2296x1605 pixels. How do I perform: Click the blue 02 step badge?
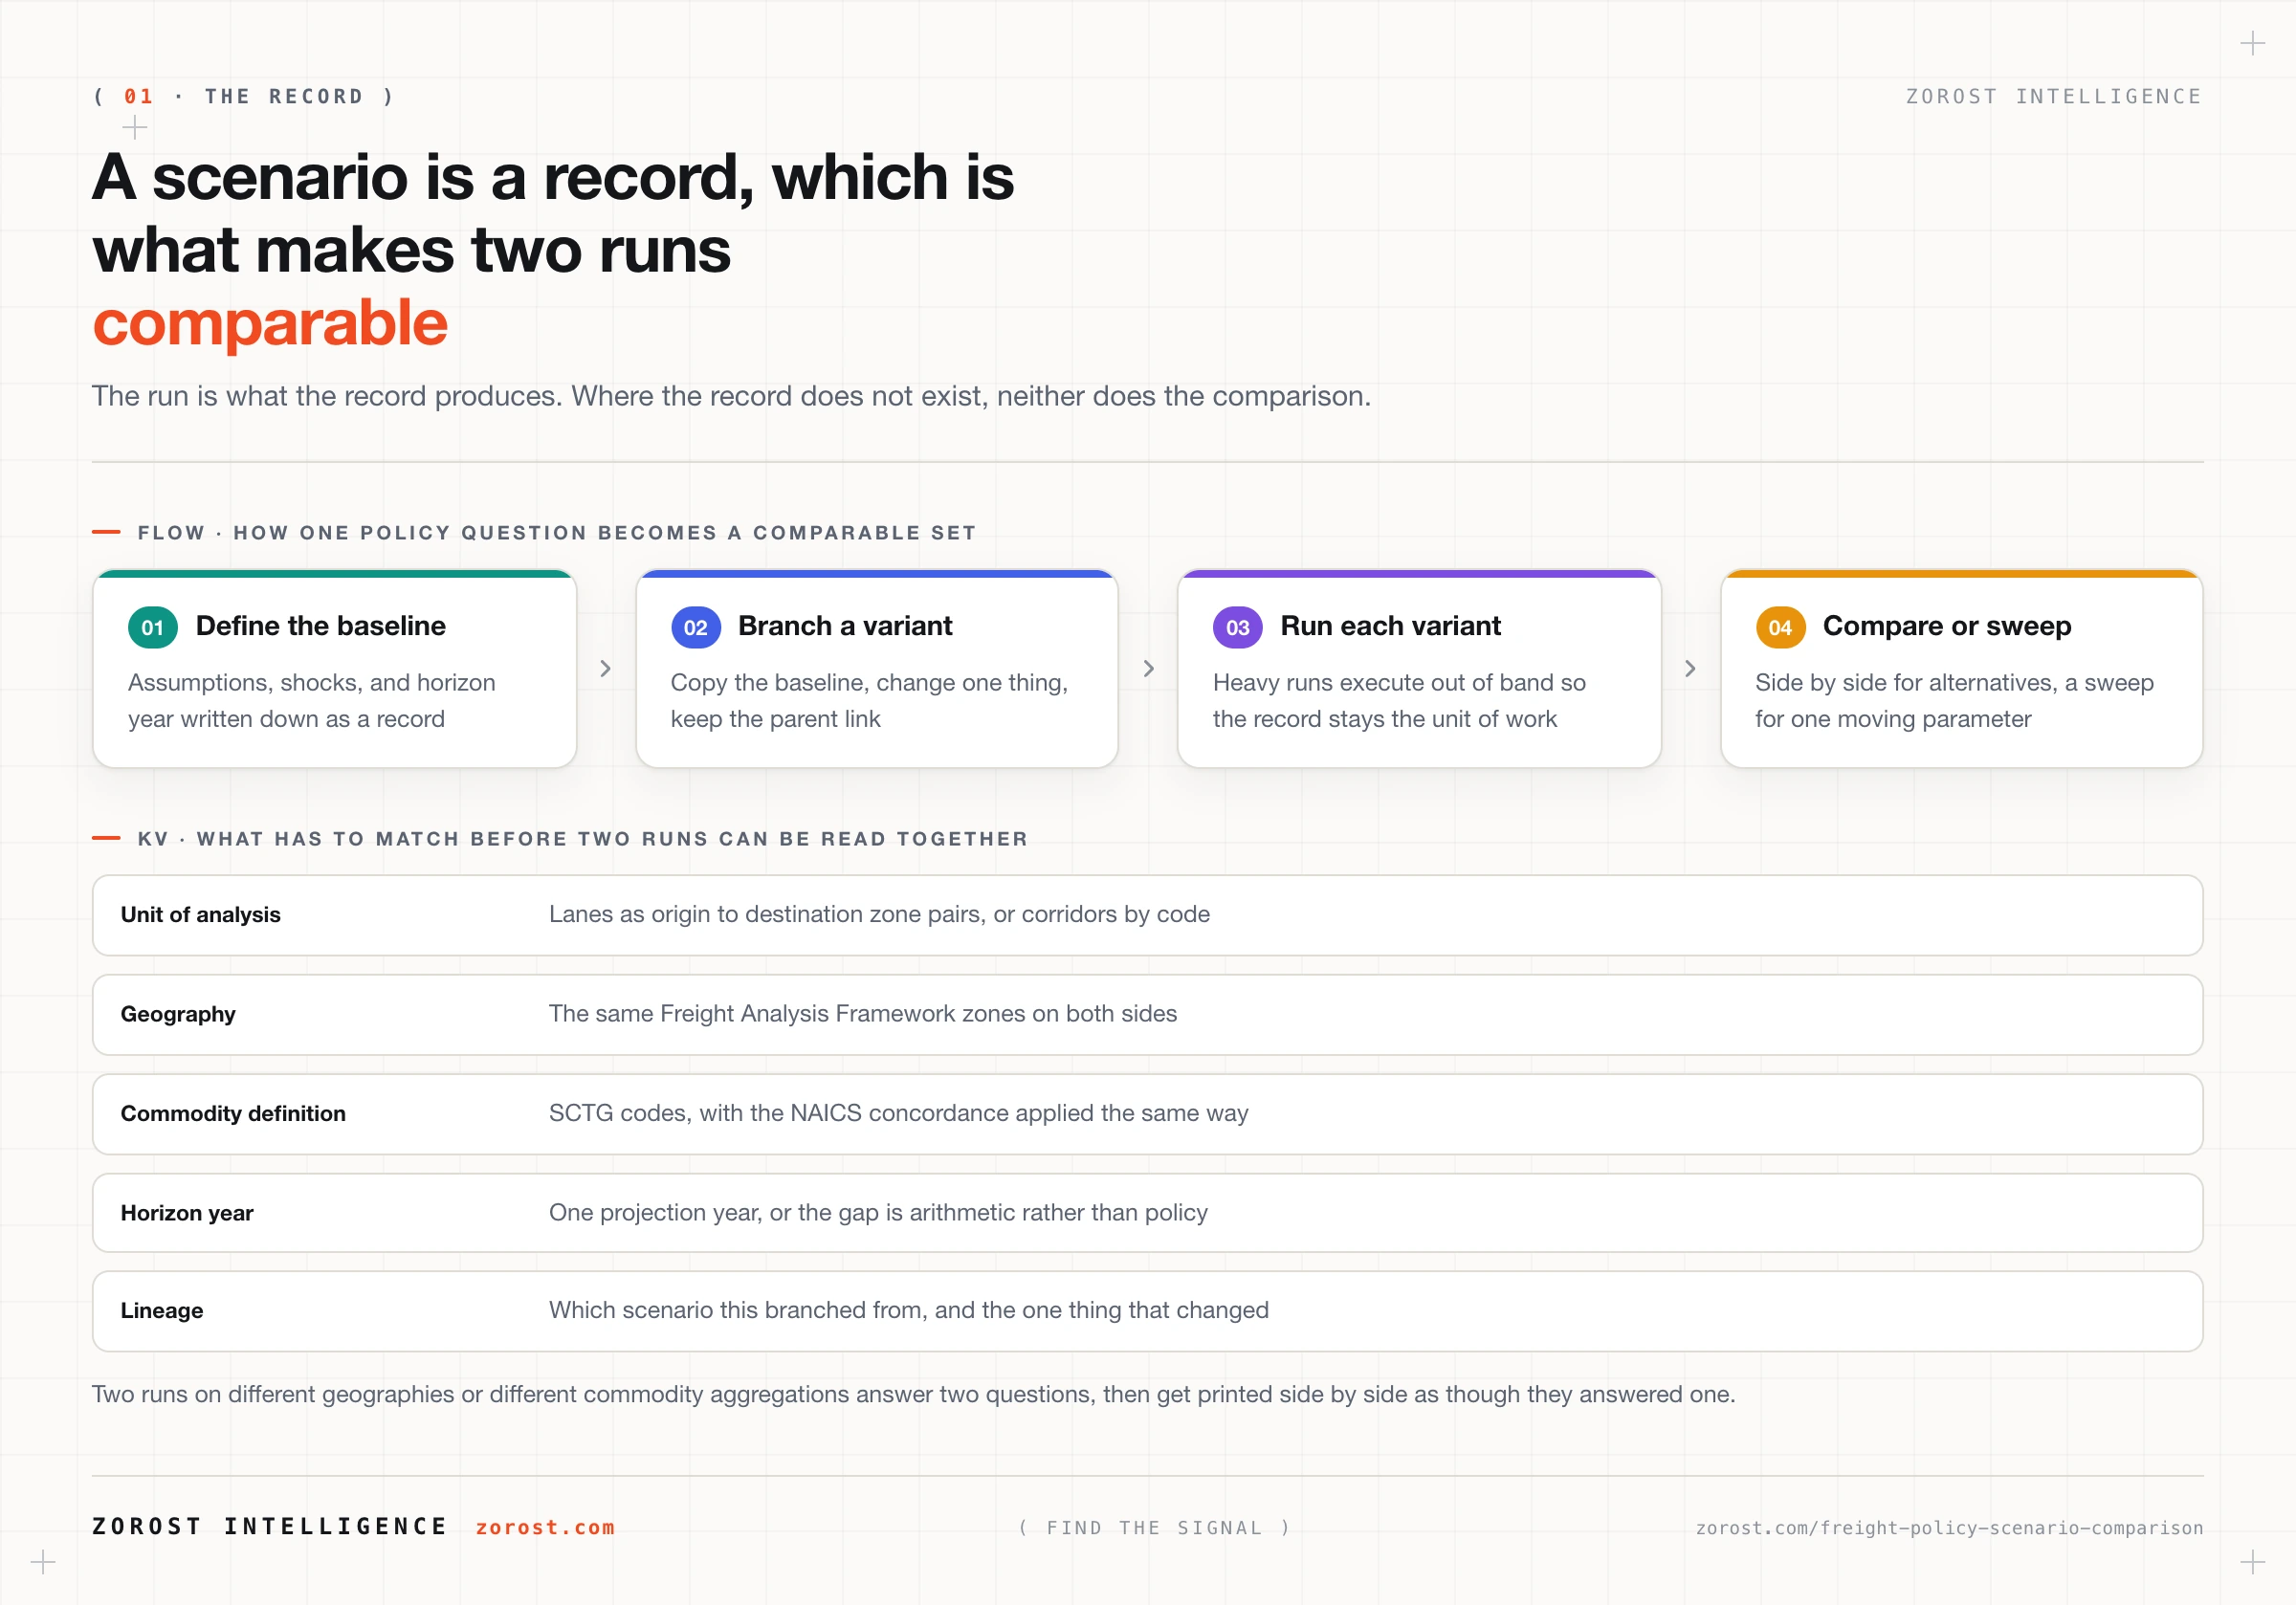tap(696, 627)
